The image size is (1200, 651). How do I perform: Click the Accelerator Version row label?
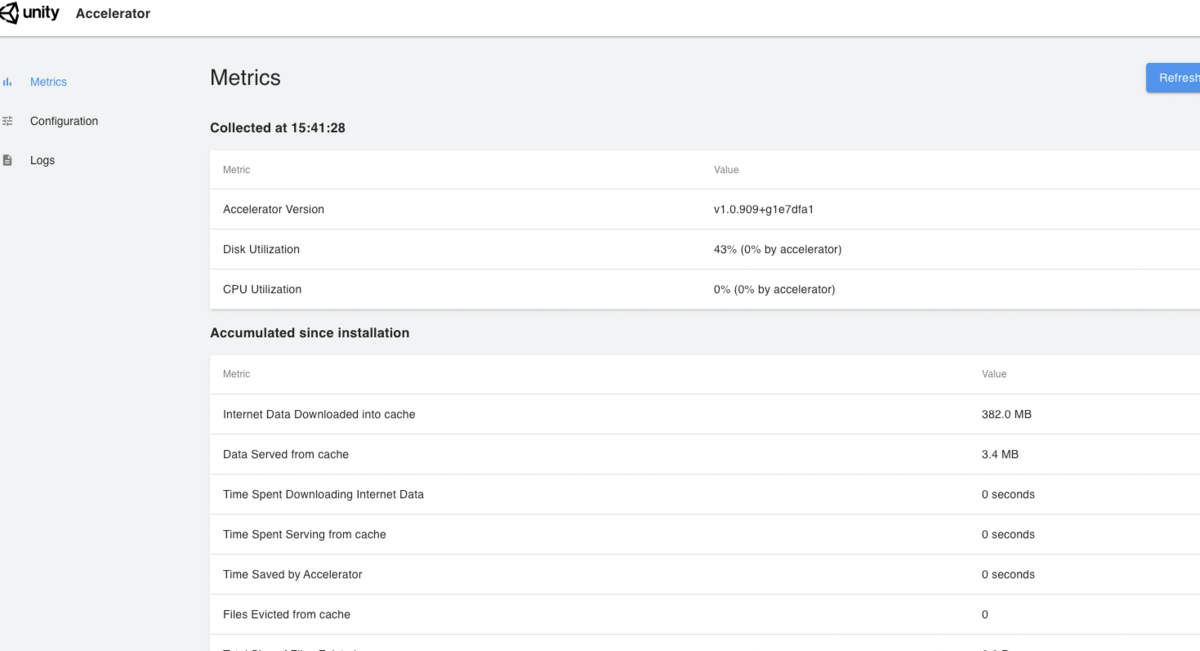pyautogui.click(x=273, y=210)
